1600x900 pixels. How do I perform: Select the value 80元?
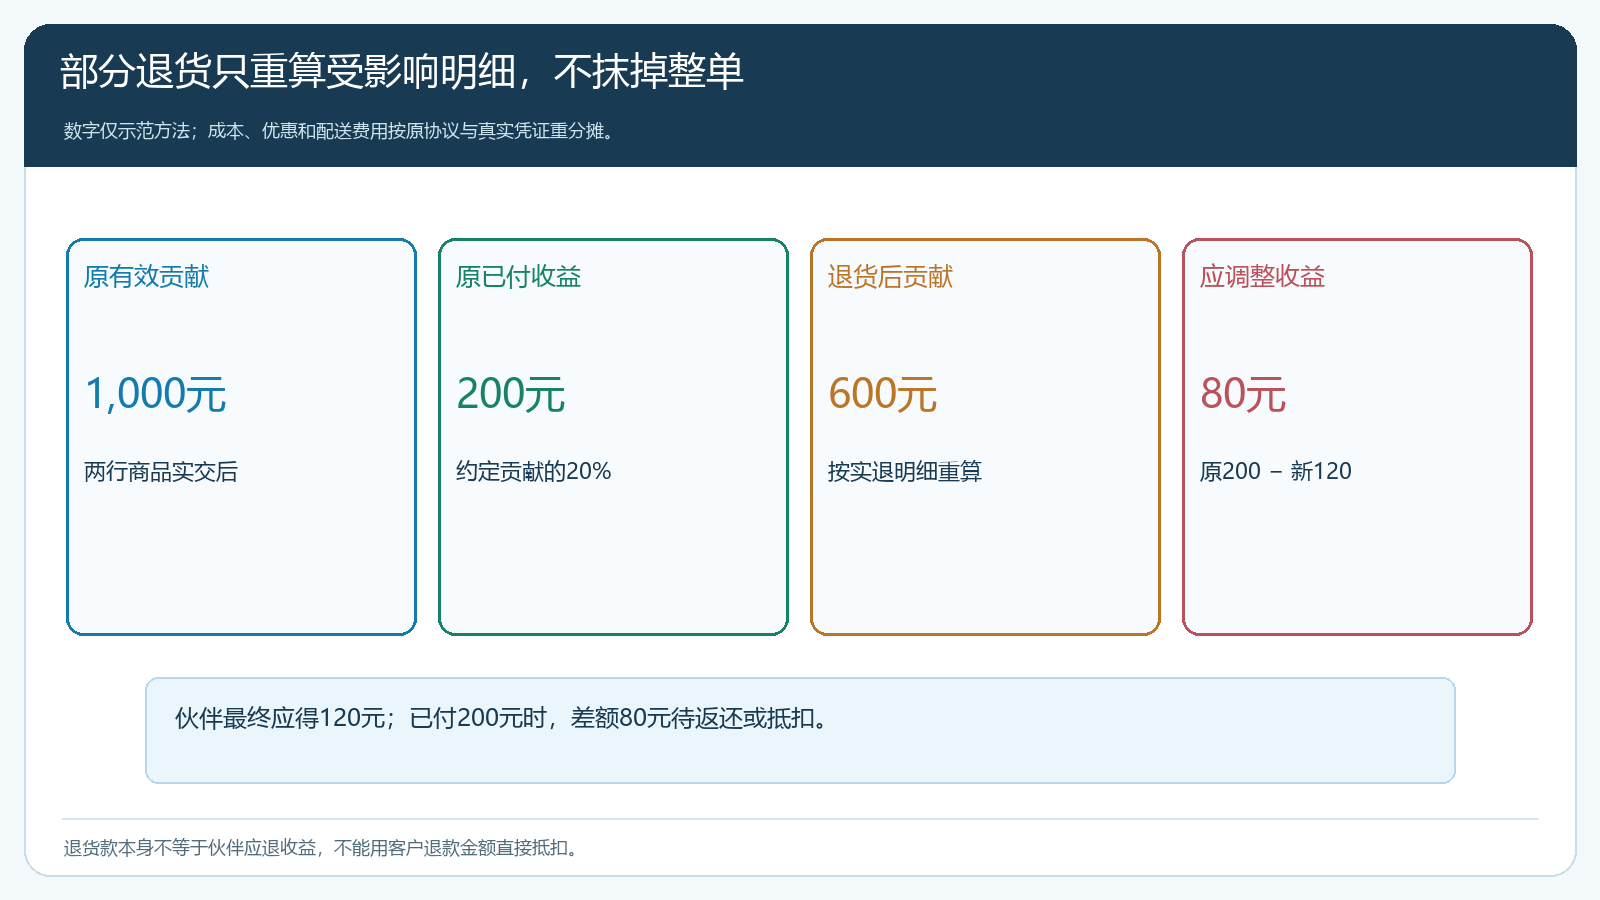[x=1243, y=394]
